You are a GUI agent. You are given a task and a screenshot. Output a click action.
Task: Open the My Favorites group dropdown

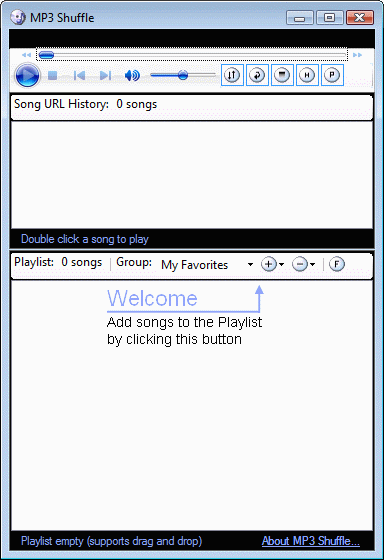207,265
